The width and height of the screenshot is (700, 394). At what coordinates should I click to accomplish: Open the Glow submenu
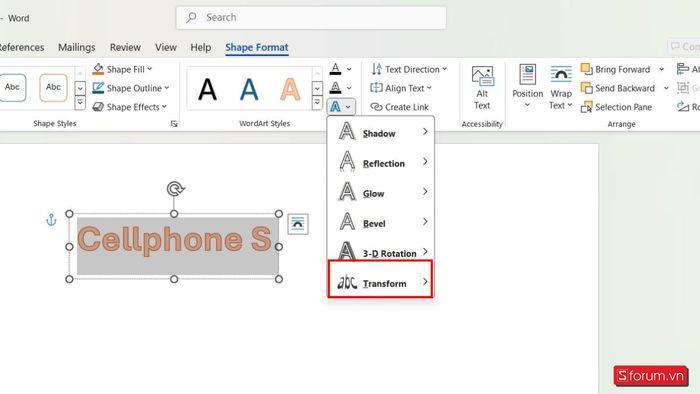tap(381, 192)
